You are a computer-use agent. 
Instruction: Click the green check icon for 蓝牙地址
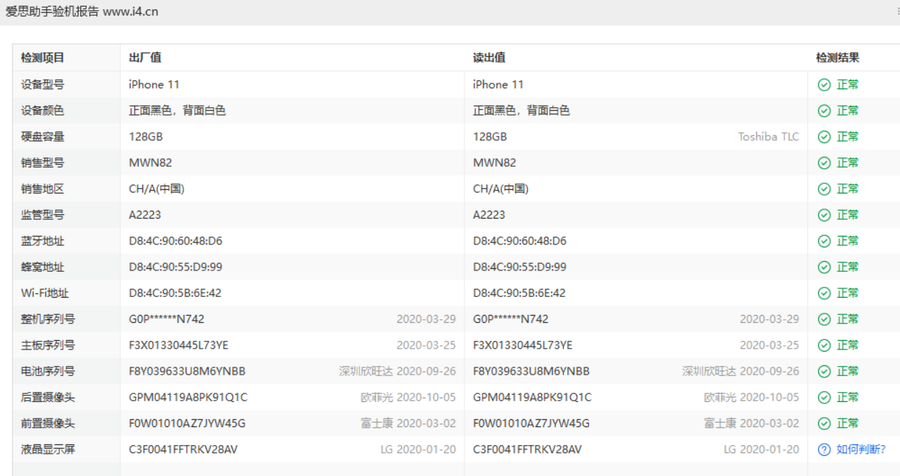click(824, 241)
